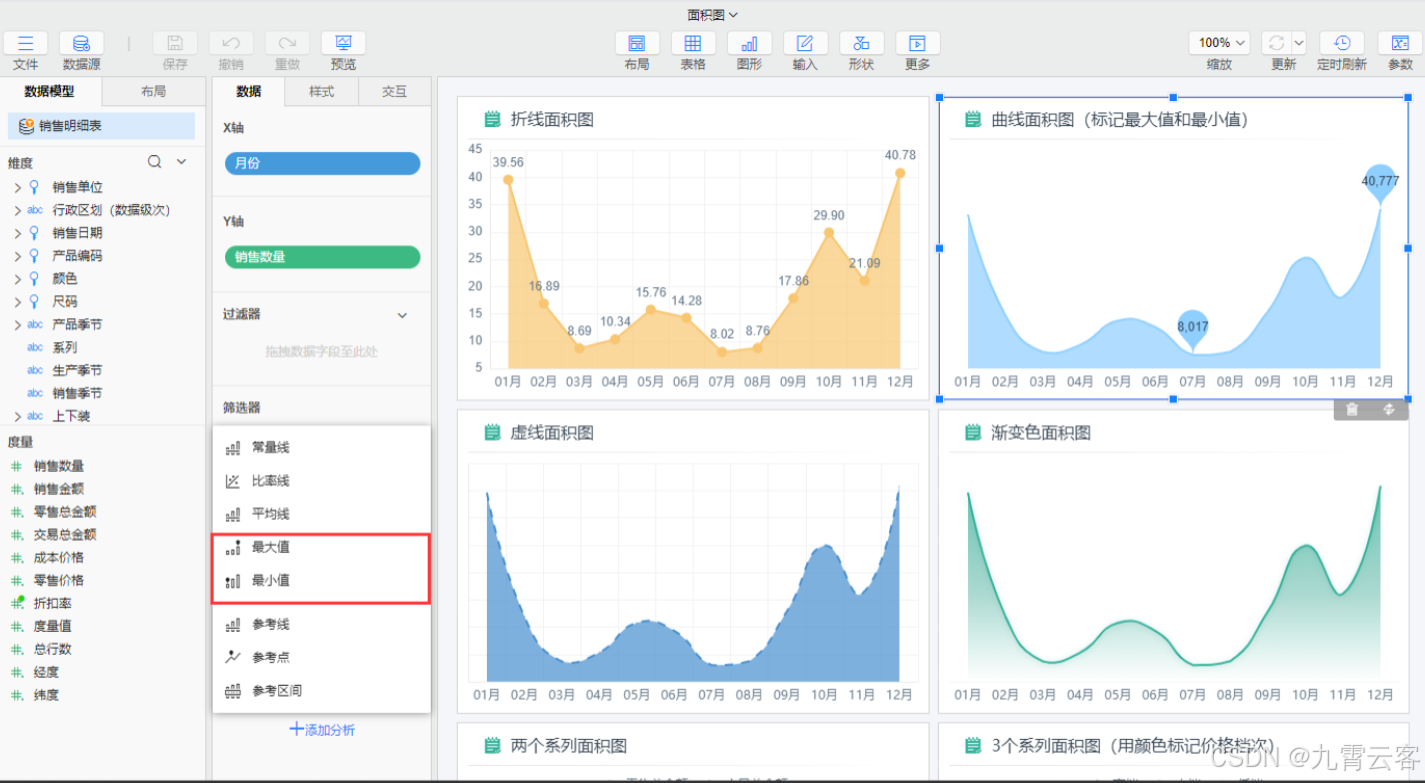Click the 40,777 max value marker
The width and height of the screenshot is (1425, 783).
point(1380,183)
